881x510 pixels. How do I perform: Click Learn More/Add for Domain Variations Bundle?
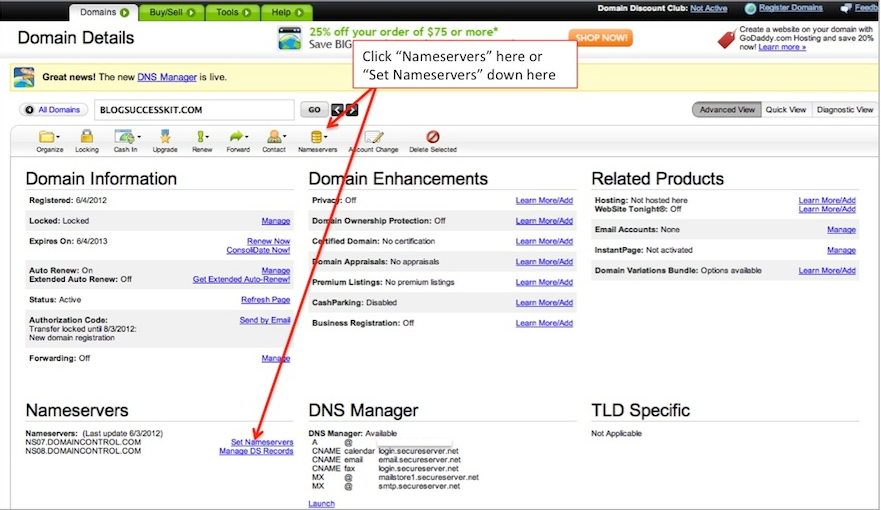tap(827, 270)
